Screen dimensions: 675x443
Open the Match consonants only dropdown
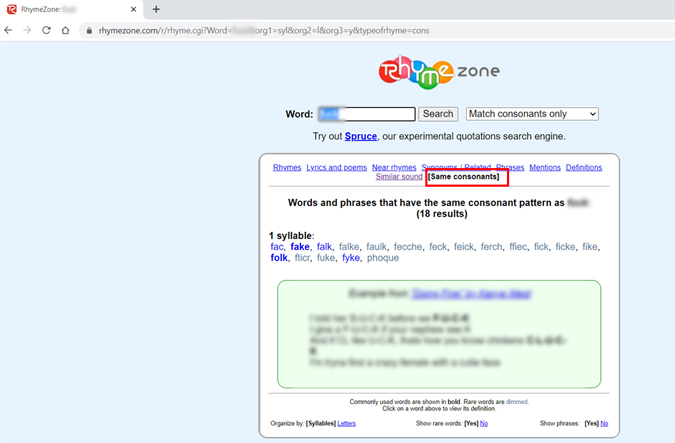point(532,114)
